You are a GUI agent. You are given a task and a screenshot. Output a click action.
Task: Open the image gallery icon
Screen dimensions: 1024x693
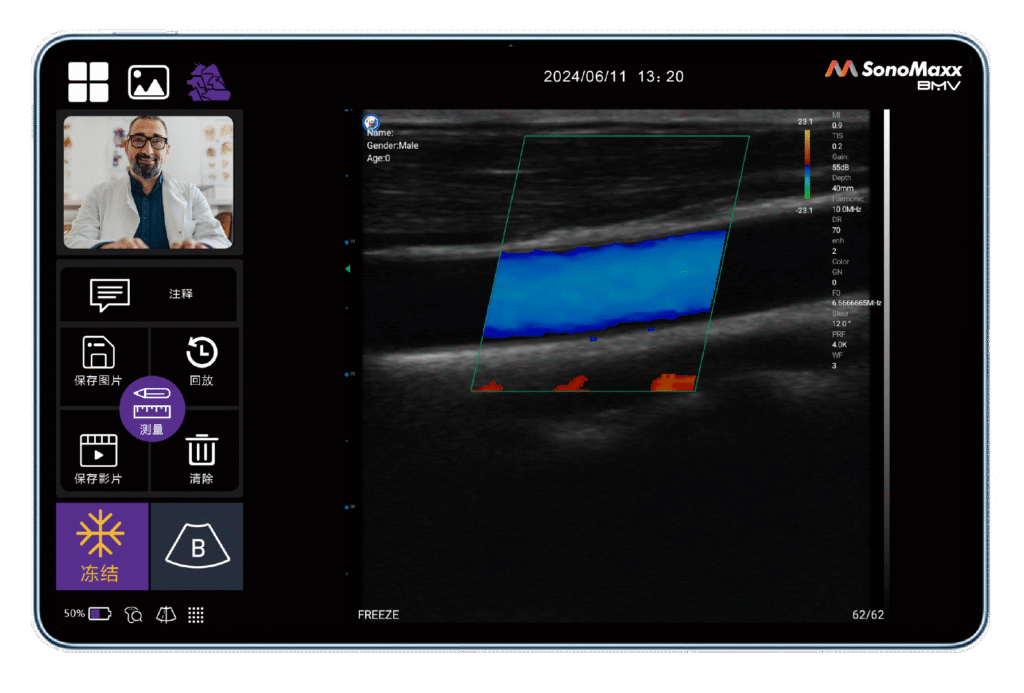pyautogui.click(x=148, y=82)
